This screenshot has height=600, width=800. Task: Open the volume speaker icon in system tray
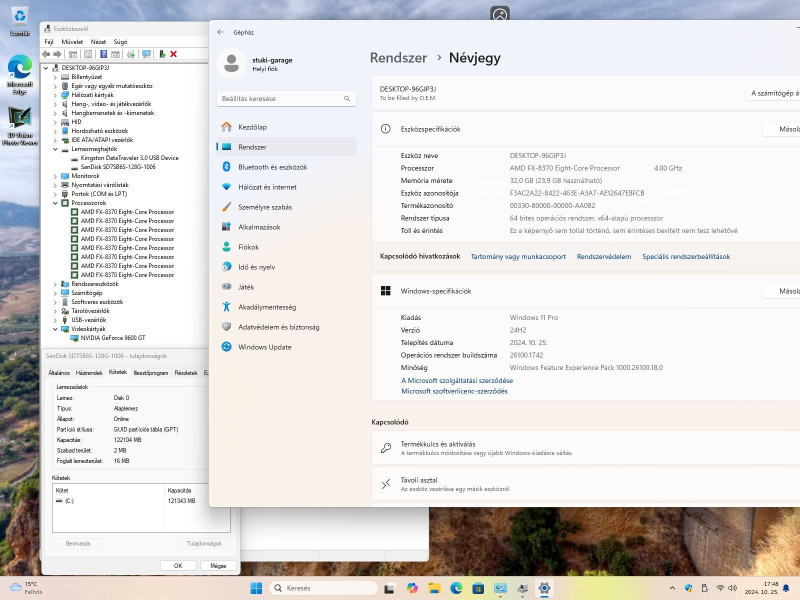(x=733, y=588)
